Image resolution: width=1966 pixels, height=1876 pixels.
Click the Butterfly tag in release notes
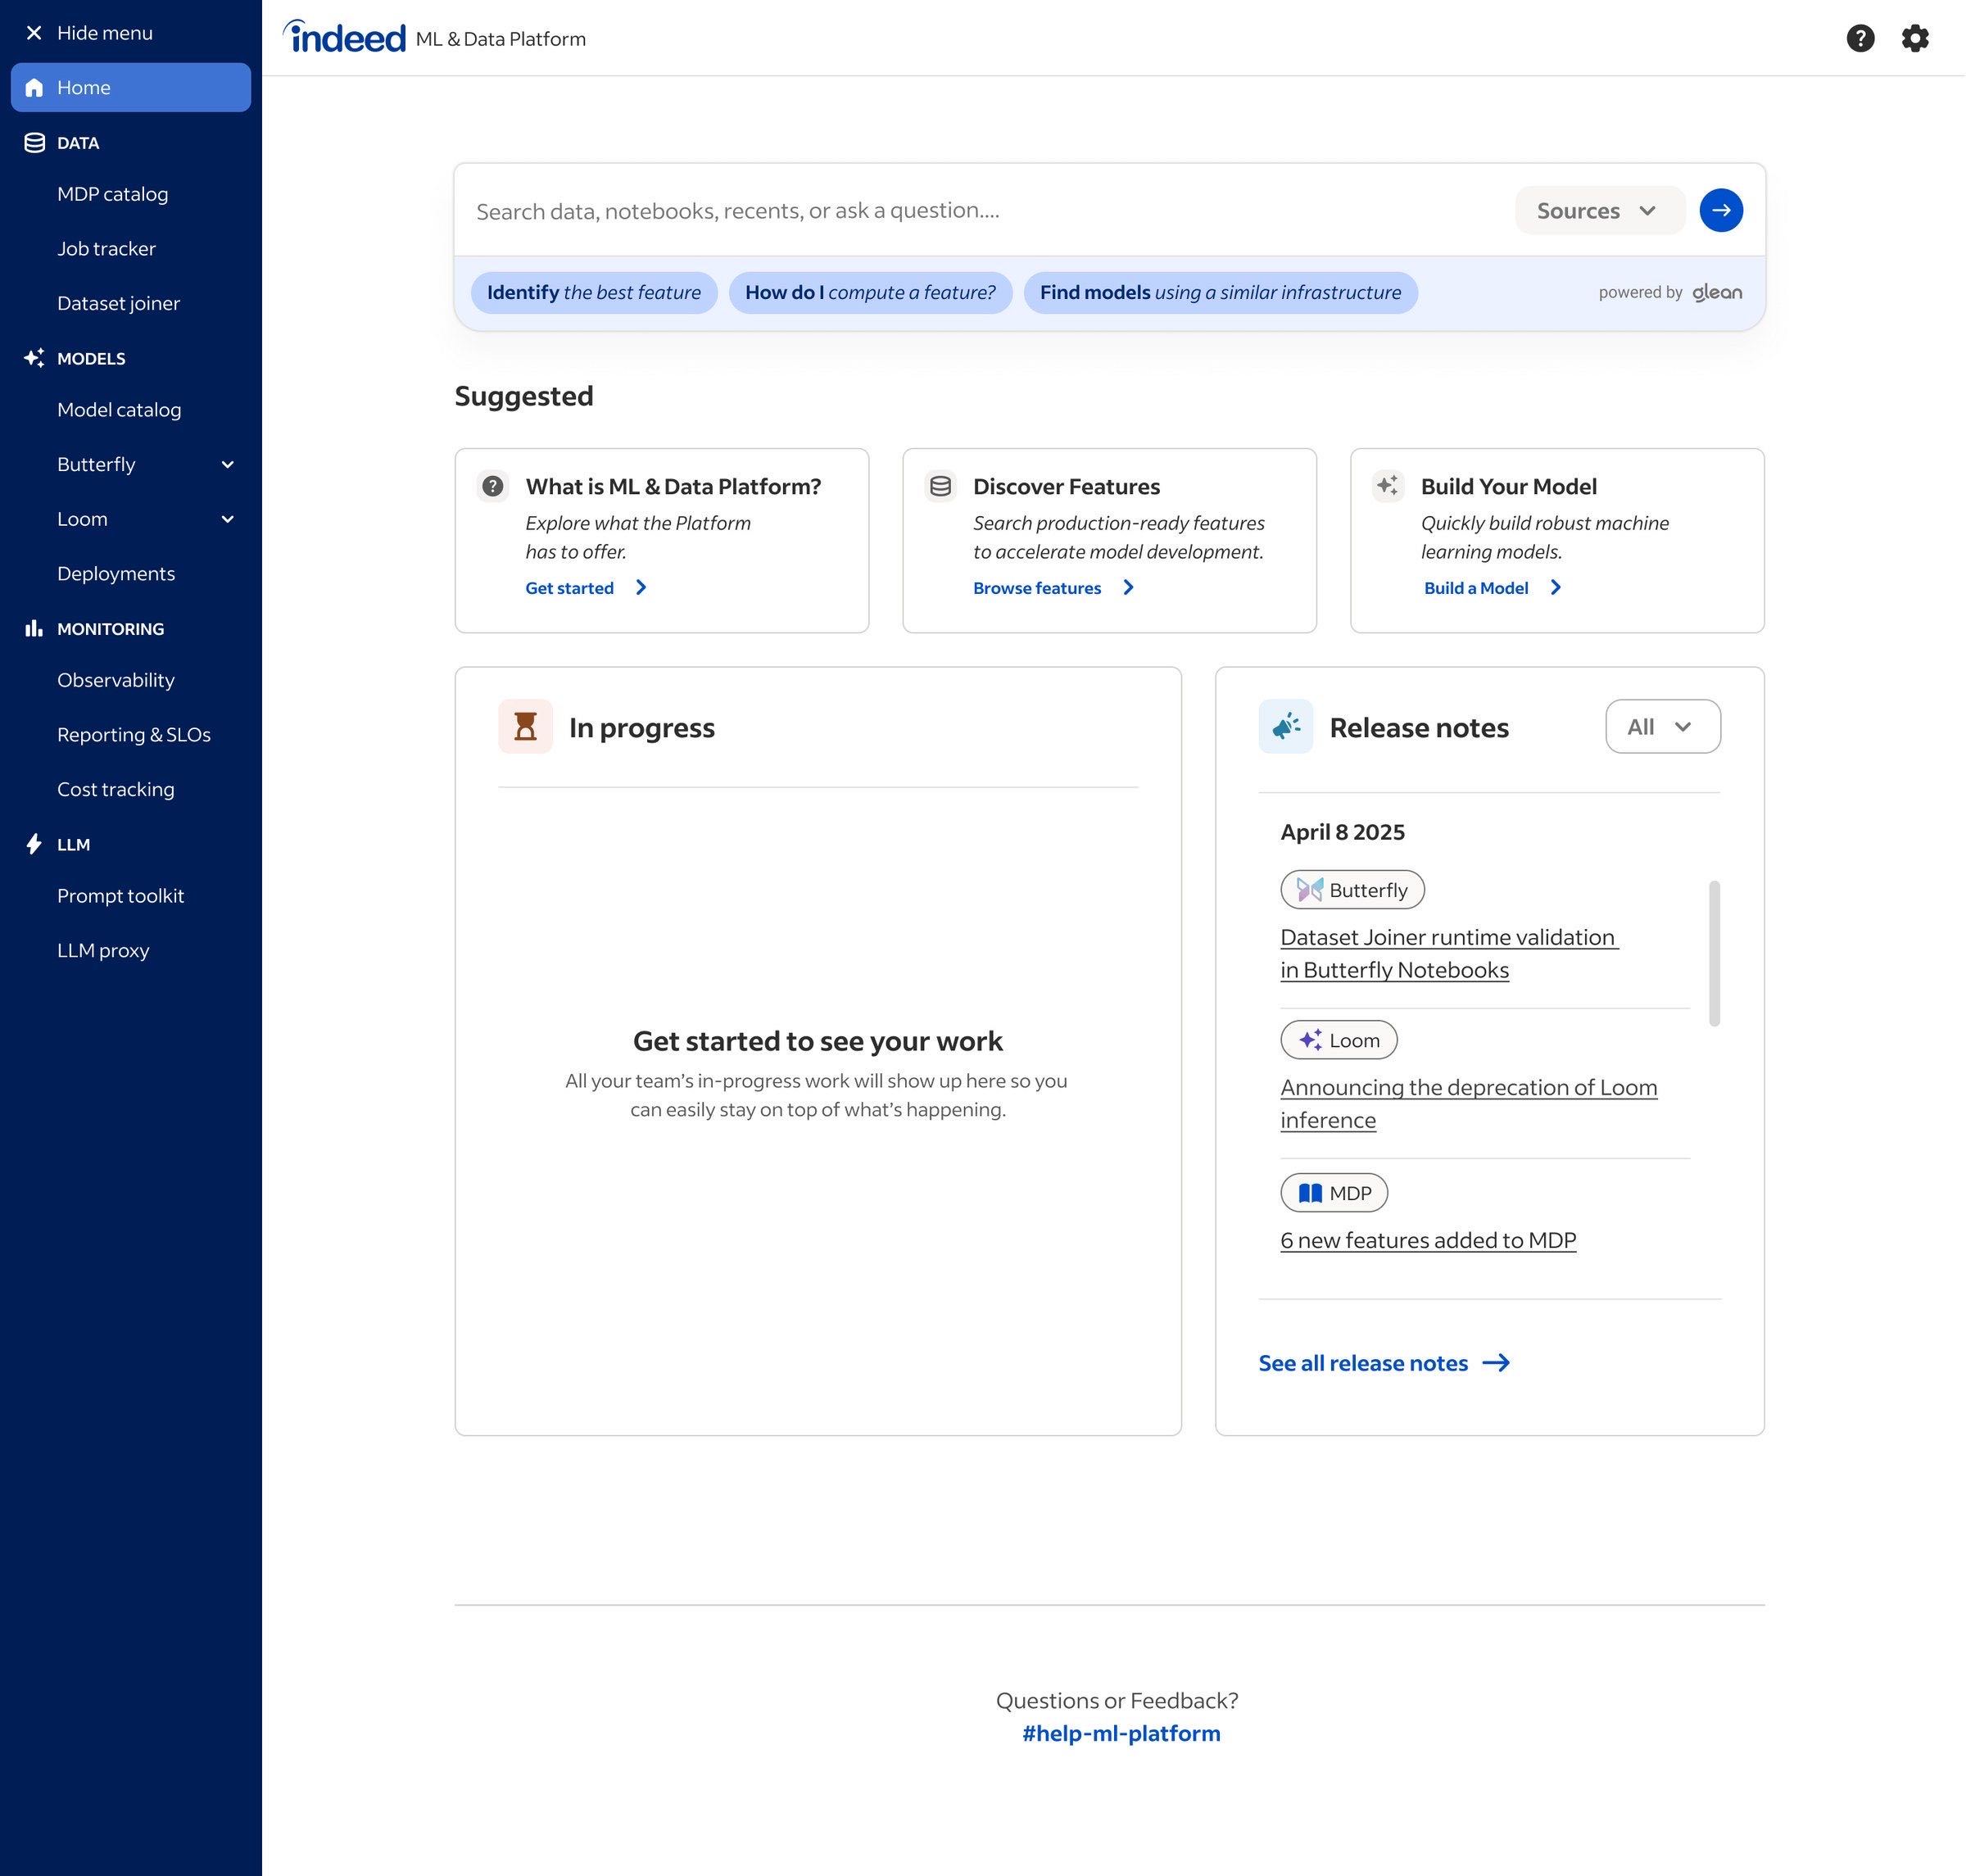[1352, 889]
